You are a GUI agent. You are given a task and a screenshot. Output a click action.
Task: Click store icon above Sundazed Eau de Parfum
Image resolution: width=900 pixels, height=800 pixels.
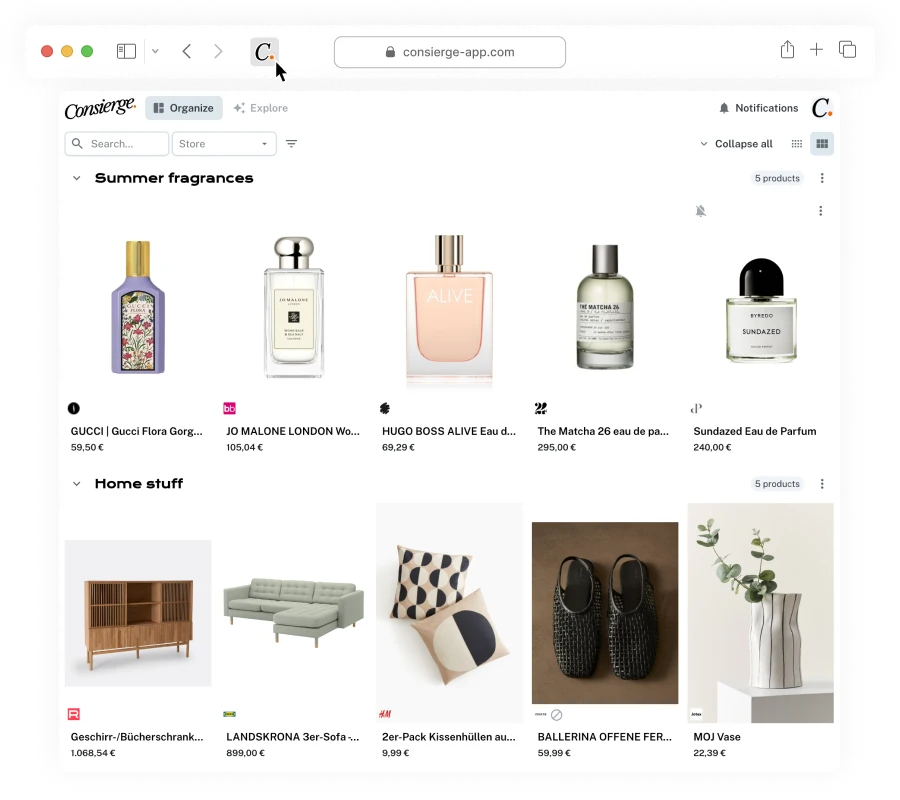pos(696,408)
